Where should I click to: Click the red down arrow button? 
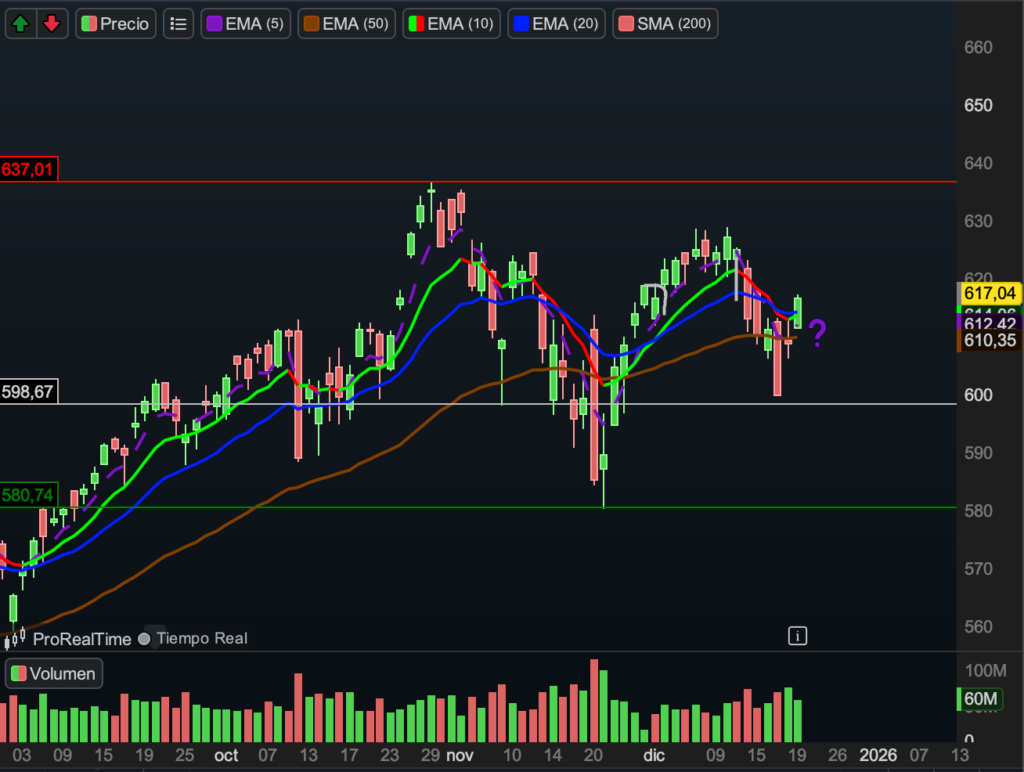51,24
